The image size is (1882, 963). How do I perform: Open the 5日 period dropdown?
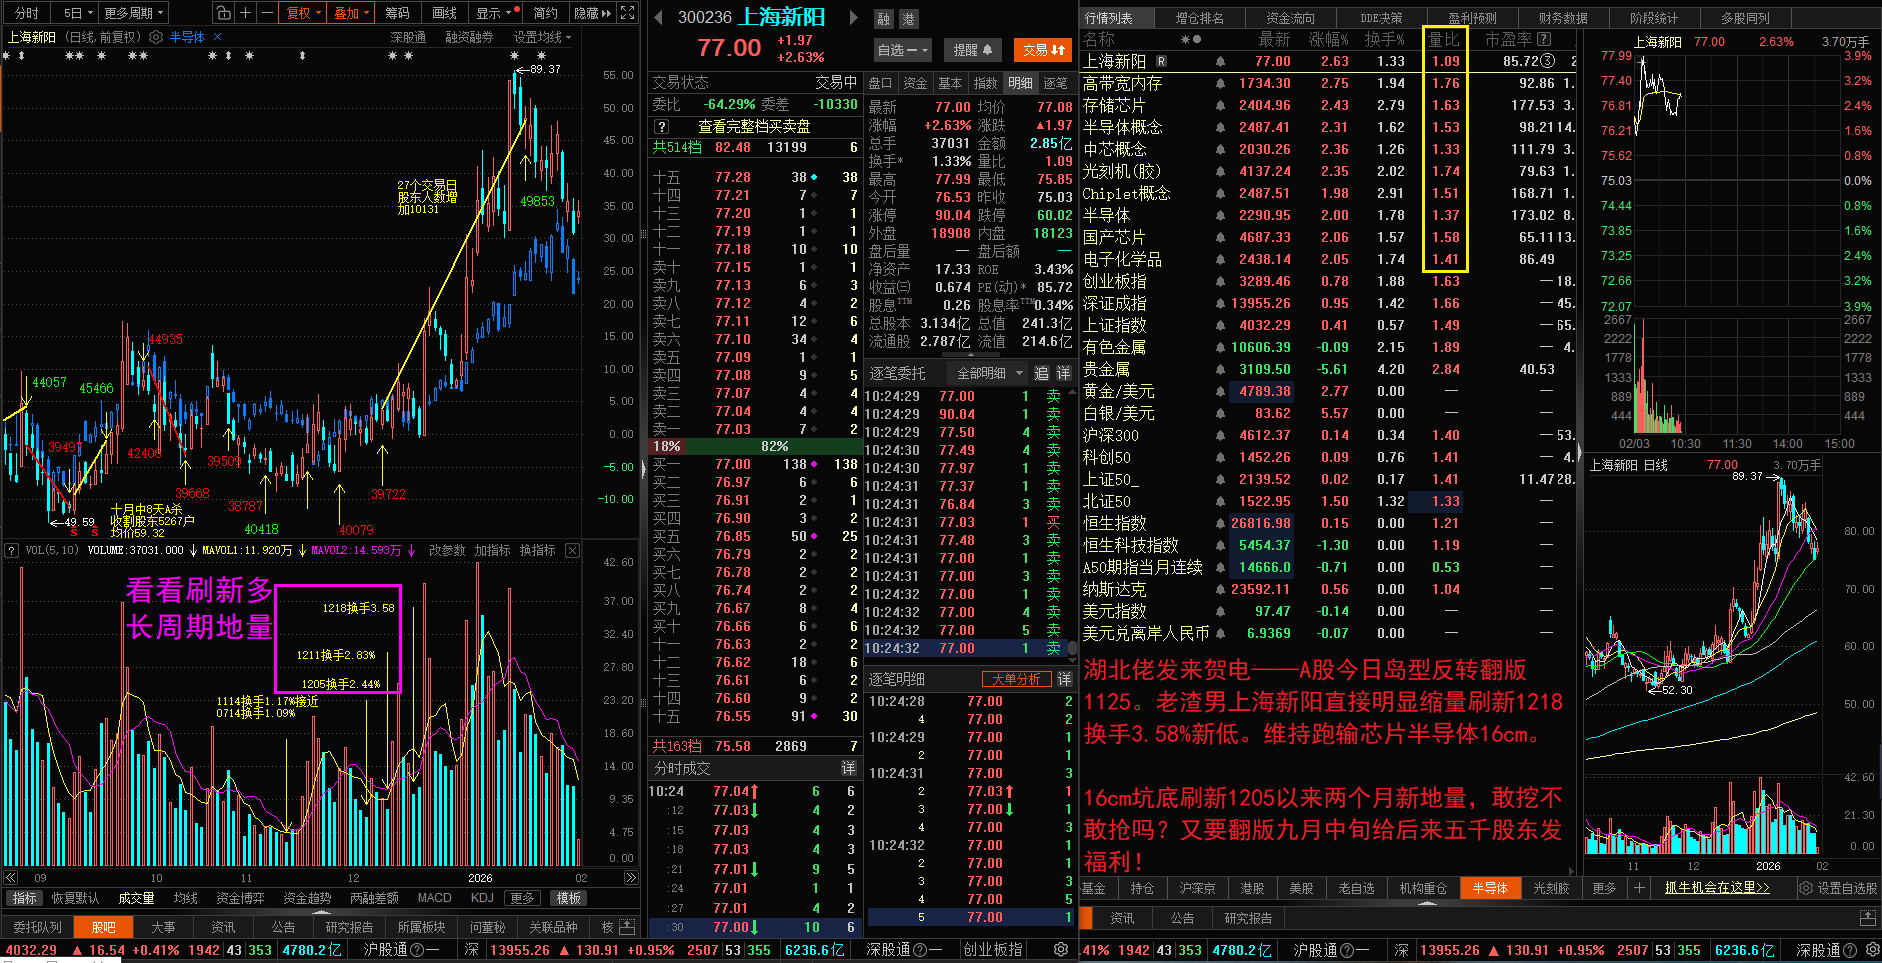click(78, 13)
